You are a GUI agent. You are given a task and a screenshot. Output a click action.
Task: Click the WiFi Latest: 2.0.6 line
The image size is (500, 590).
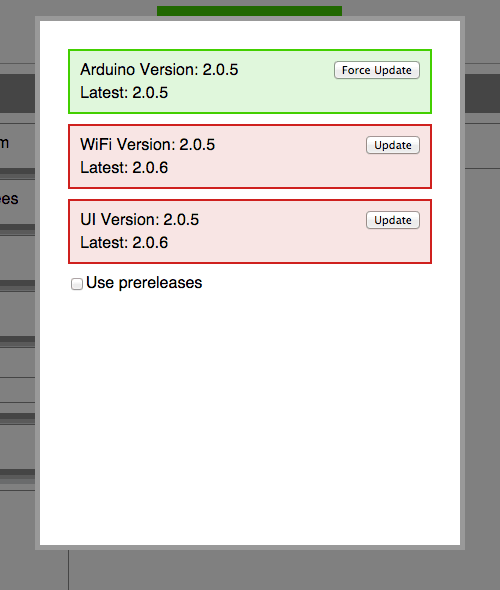124,167
